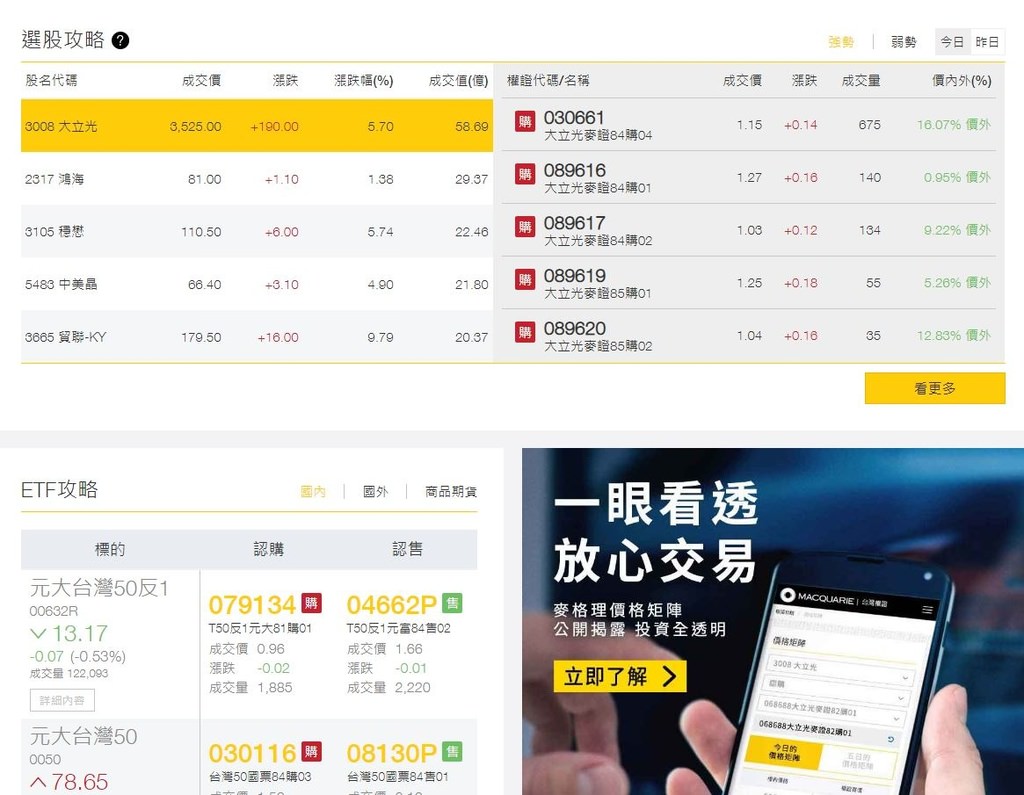
Task: Open put warrant 08130P
Action: click(391, 753)
